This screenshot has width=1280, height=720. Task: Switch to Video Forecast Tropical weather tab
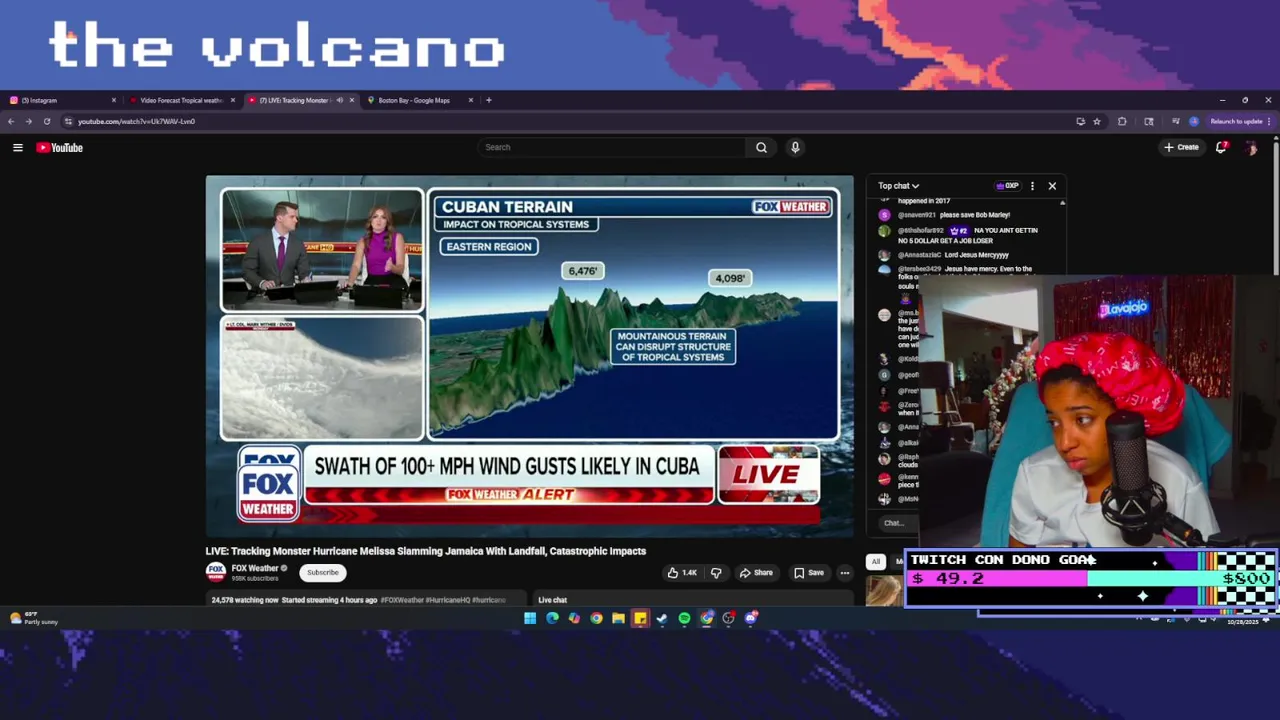180,100
